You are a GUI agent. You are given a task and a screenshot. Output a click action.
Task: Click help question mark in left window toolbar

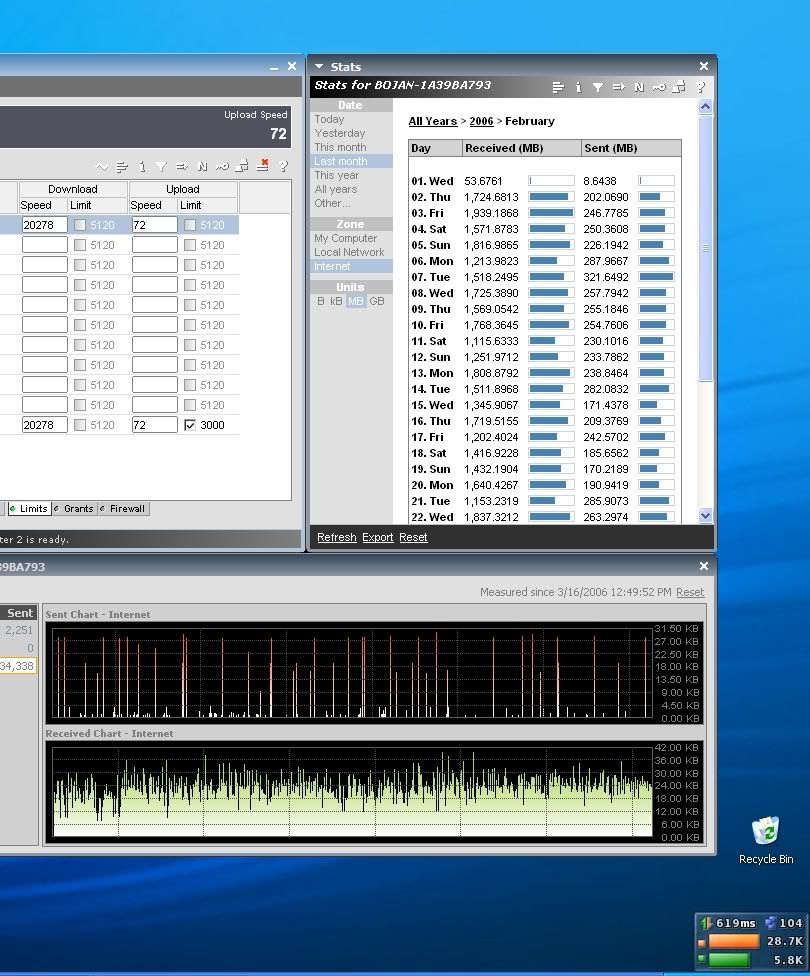284,166
